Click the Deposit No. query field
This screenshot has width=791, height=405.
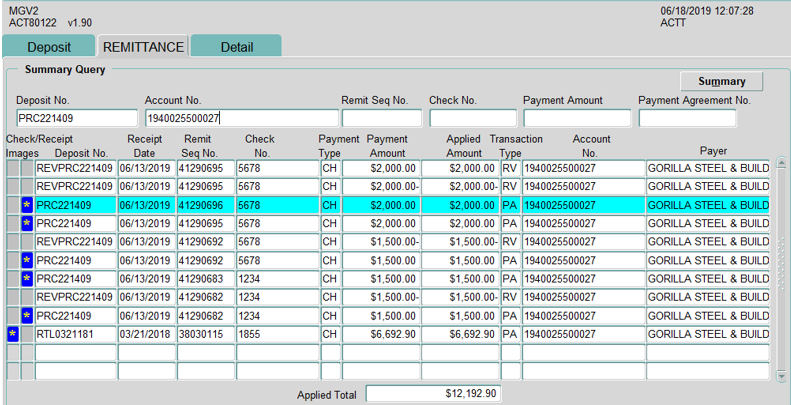click(x=76, y=118)
